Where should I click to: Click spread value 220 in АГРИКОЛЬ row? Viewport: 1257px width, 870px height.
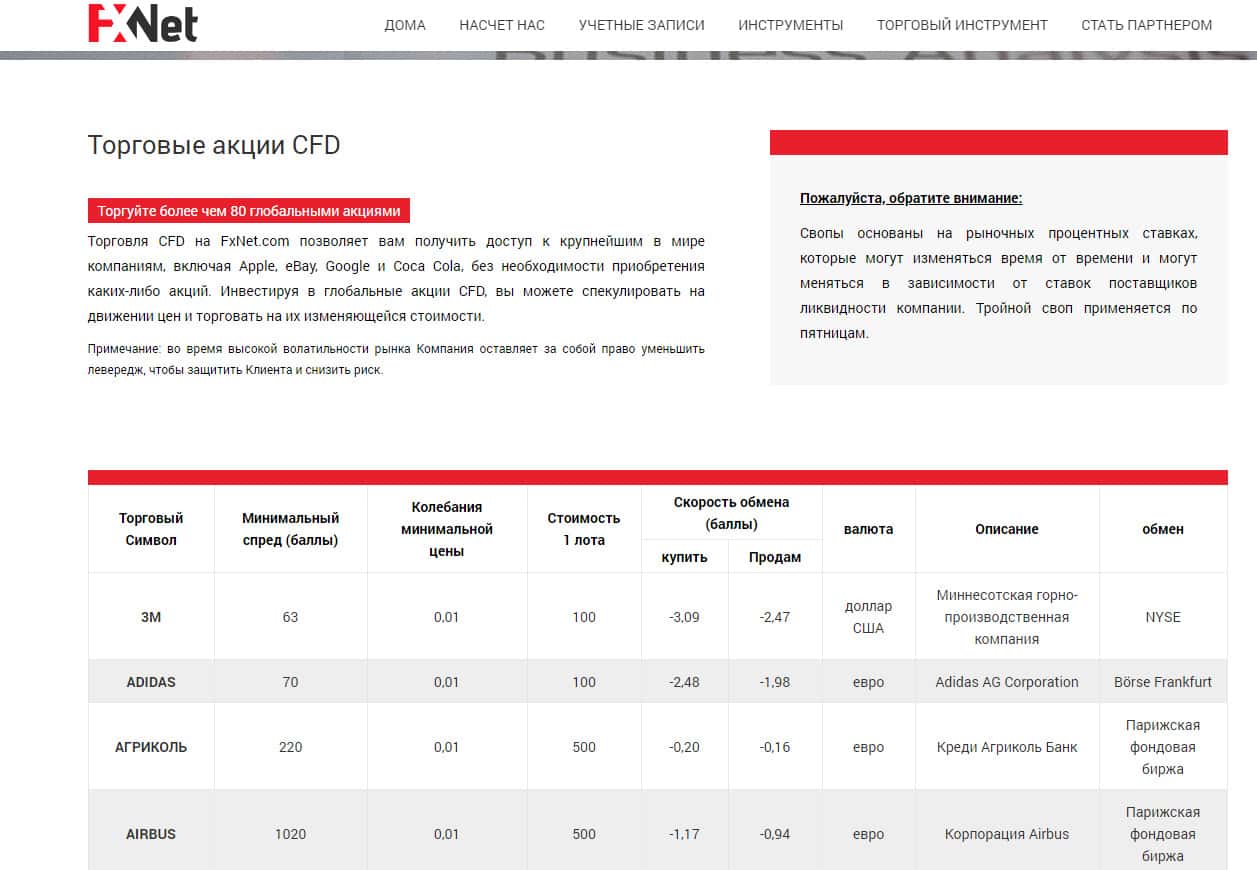pyautogui.click(x=291, y=747)
